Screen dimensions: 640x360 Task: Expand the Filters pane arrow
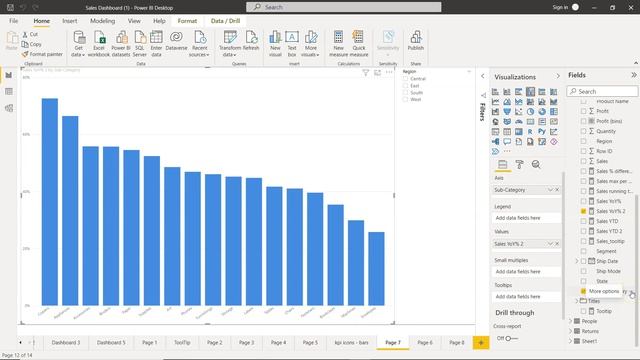(482, 76)
